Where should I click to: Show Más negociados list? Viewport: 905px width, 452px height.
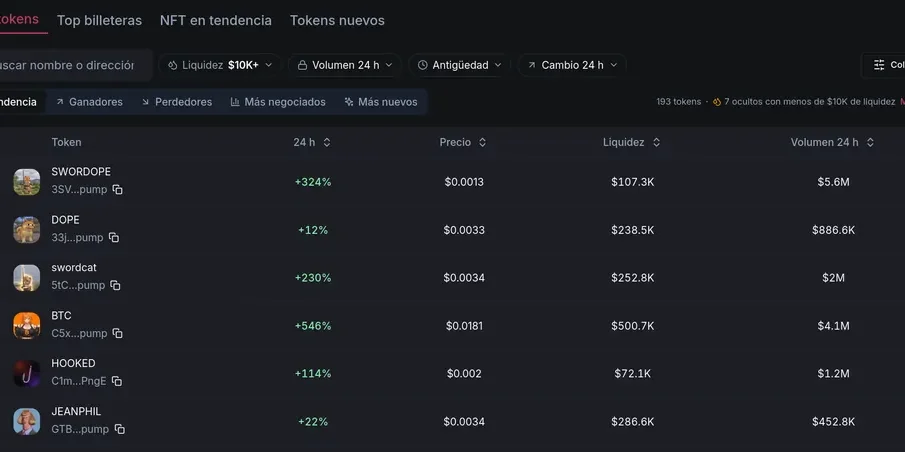click(x=278, y=102)
